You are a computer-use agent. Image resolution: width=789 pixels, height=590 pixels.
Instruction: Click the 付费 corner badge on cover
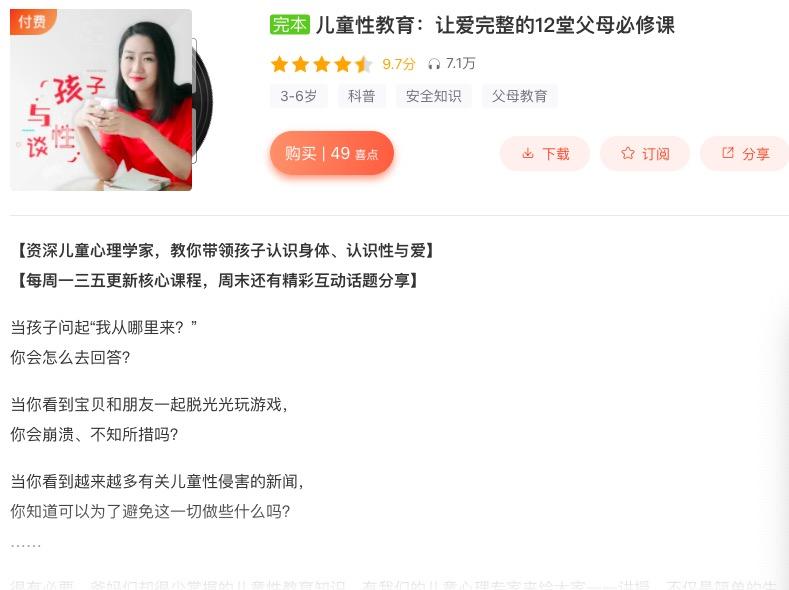(32, 21)
